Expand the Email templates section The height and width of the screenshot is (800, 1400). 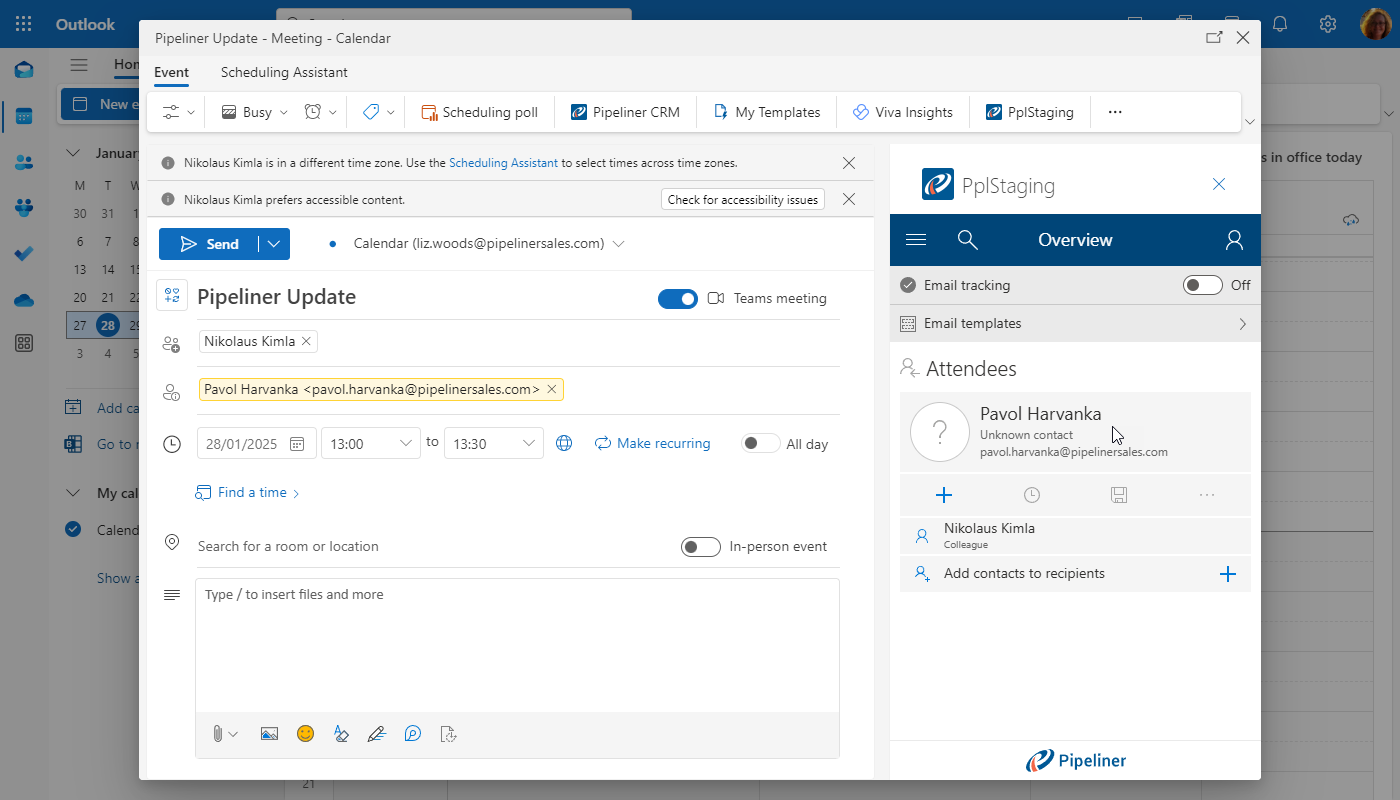(x=1242, y=324)
